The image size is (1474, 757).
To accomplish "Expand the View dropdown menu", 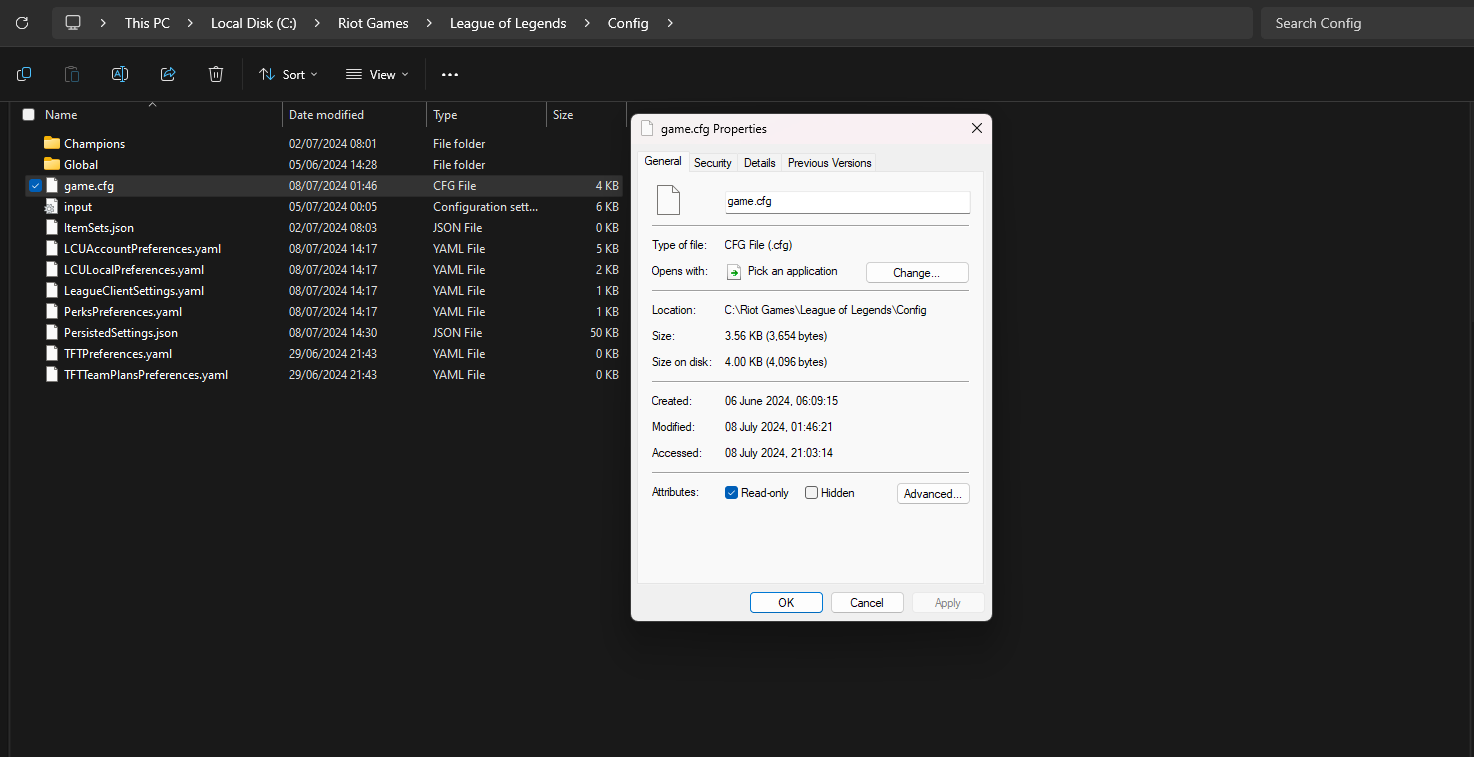I will tap(377, 75).
